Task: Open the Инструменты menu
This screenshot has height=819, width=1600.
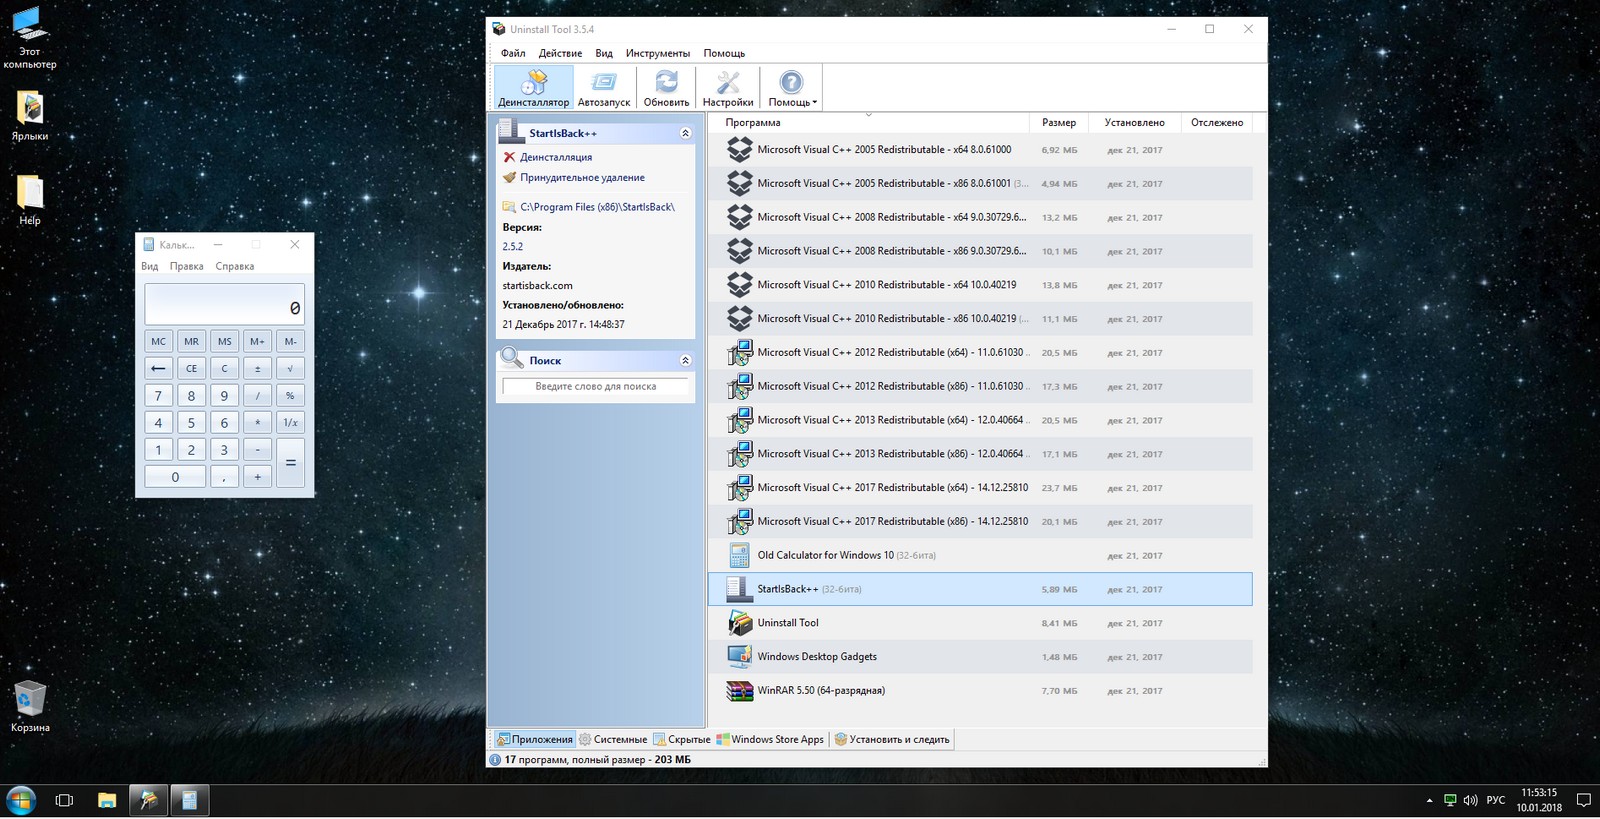Action: click(x=657, y=53)
